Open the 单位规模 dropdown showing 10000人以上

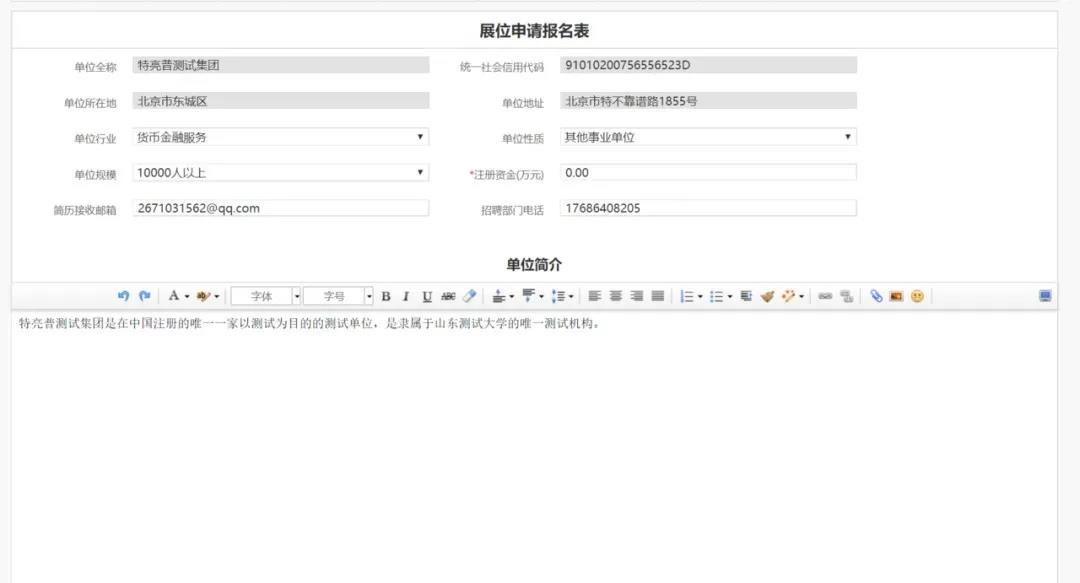pos(281,173)
